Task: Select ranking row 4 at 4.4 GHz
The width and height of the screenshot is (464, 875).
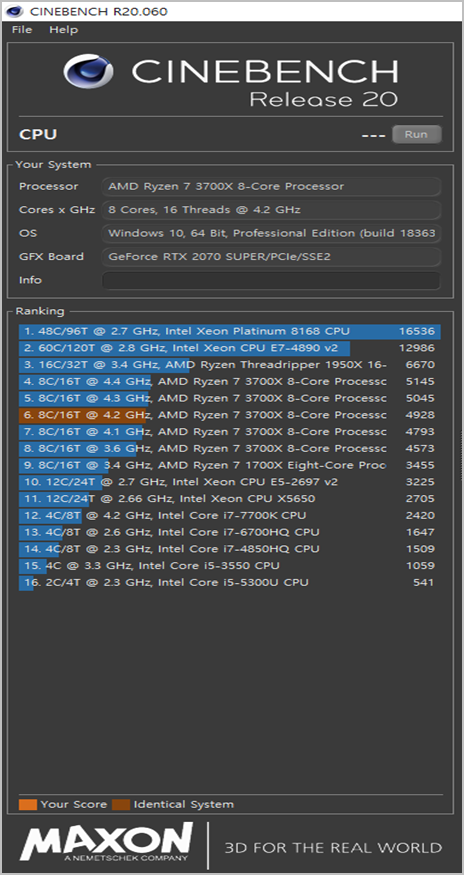Action: pyautogui.click(x=229, y=381)
